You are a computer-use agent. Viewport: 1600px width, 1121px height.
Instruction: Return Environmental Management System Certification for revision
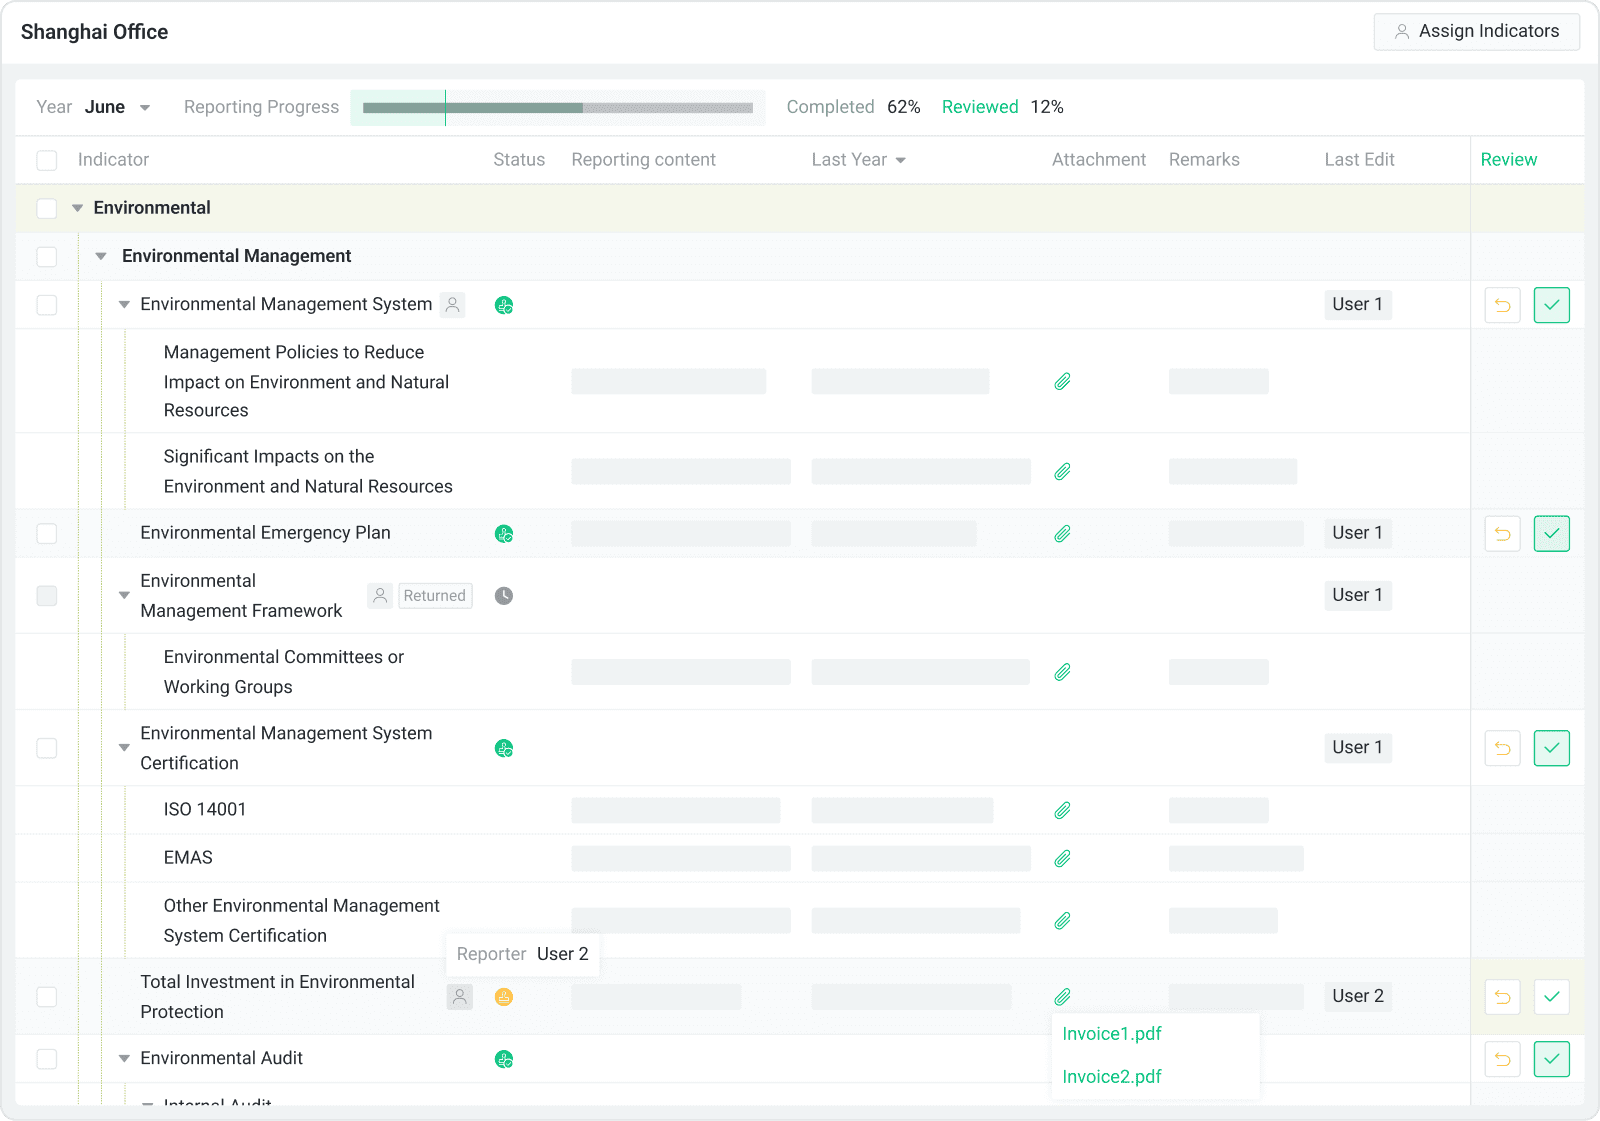(x=1503, y=748)
